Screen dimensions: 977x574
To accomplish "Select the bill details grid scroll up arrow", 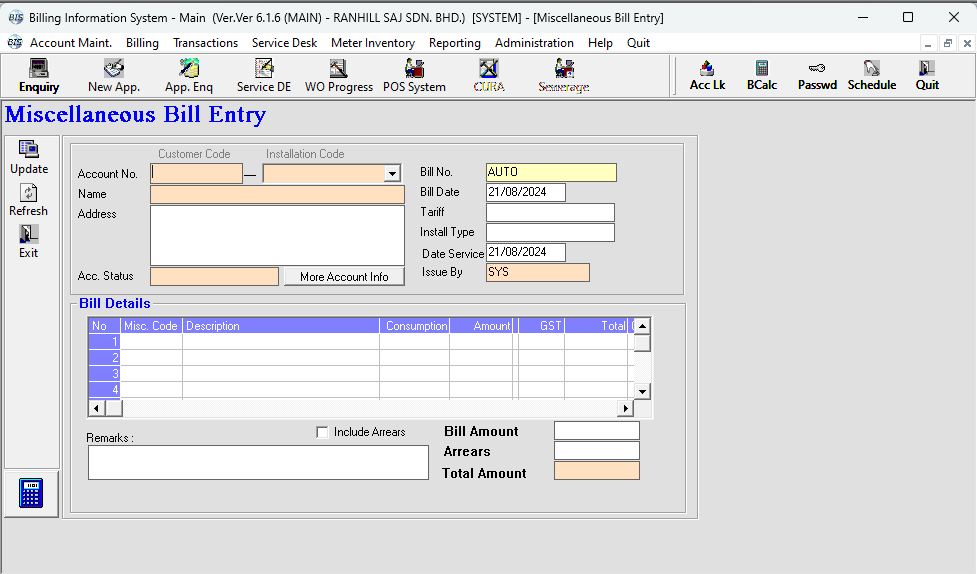I will [642, 326].
